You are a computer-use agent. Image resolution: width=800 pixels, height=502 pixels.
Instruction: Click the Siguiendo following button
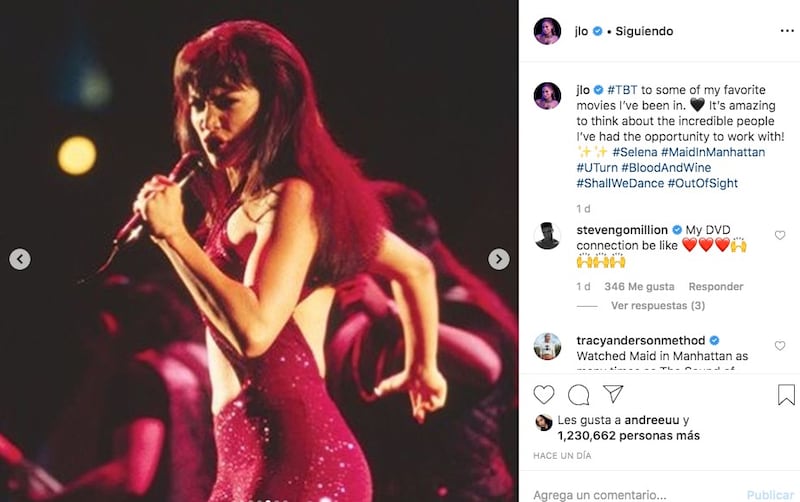(x=644, y=31)
